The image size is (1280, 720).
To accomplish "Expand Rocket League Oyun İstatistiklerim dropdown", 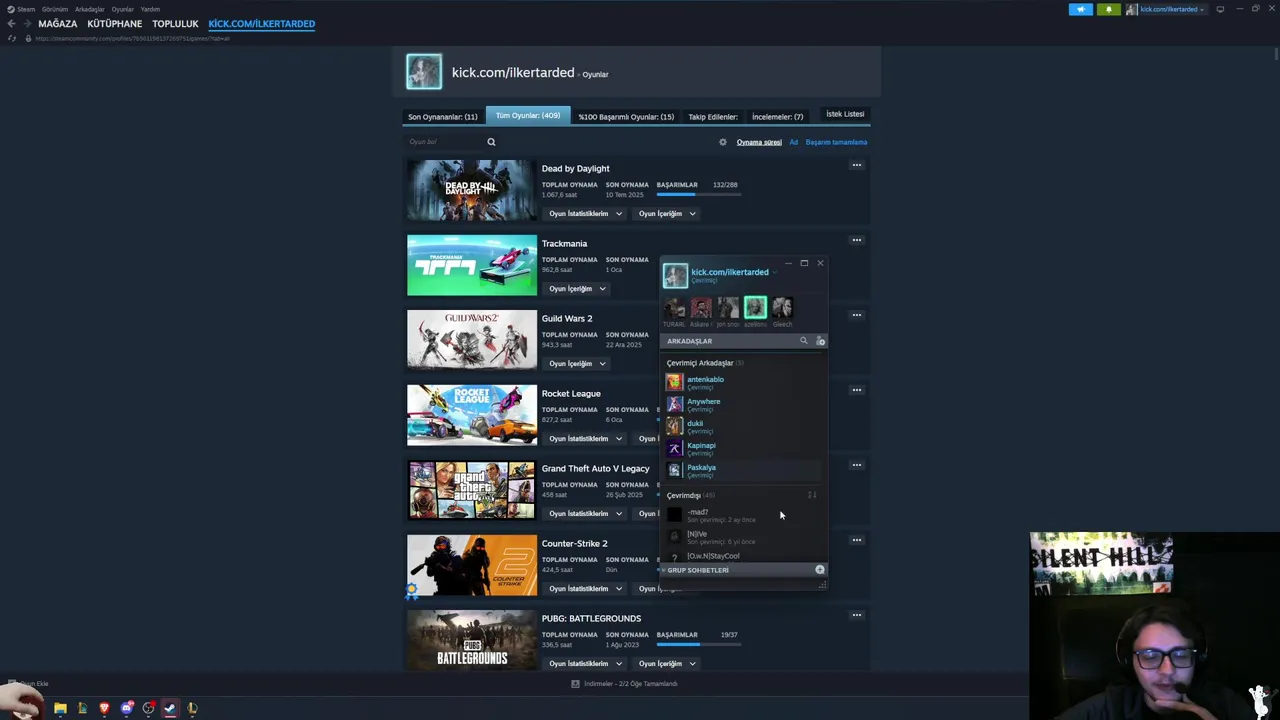I will click(585, 438).
